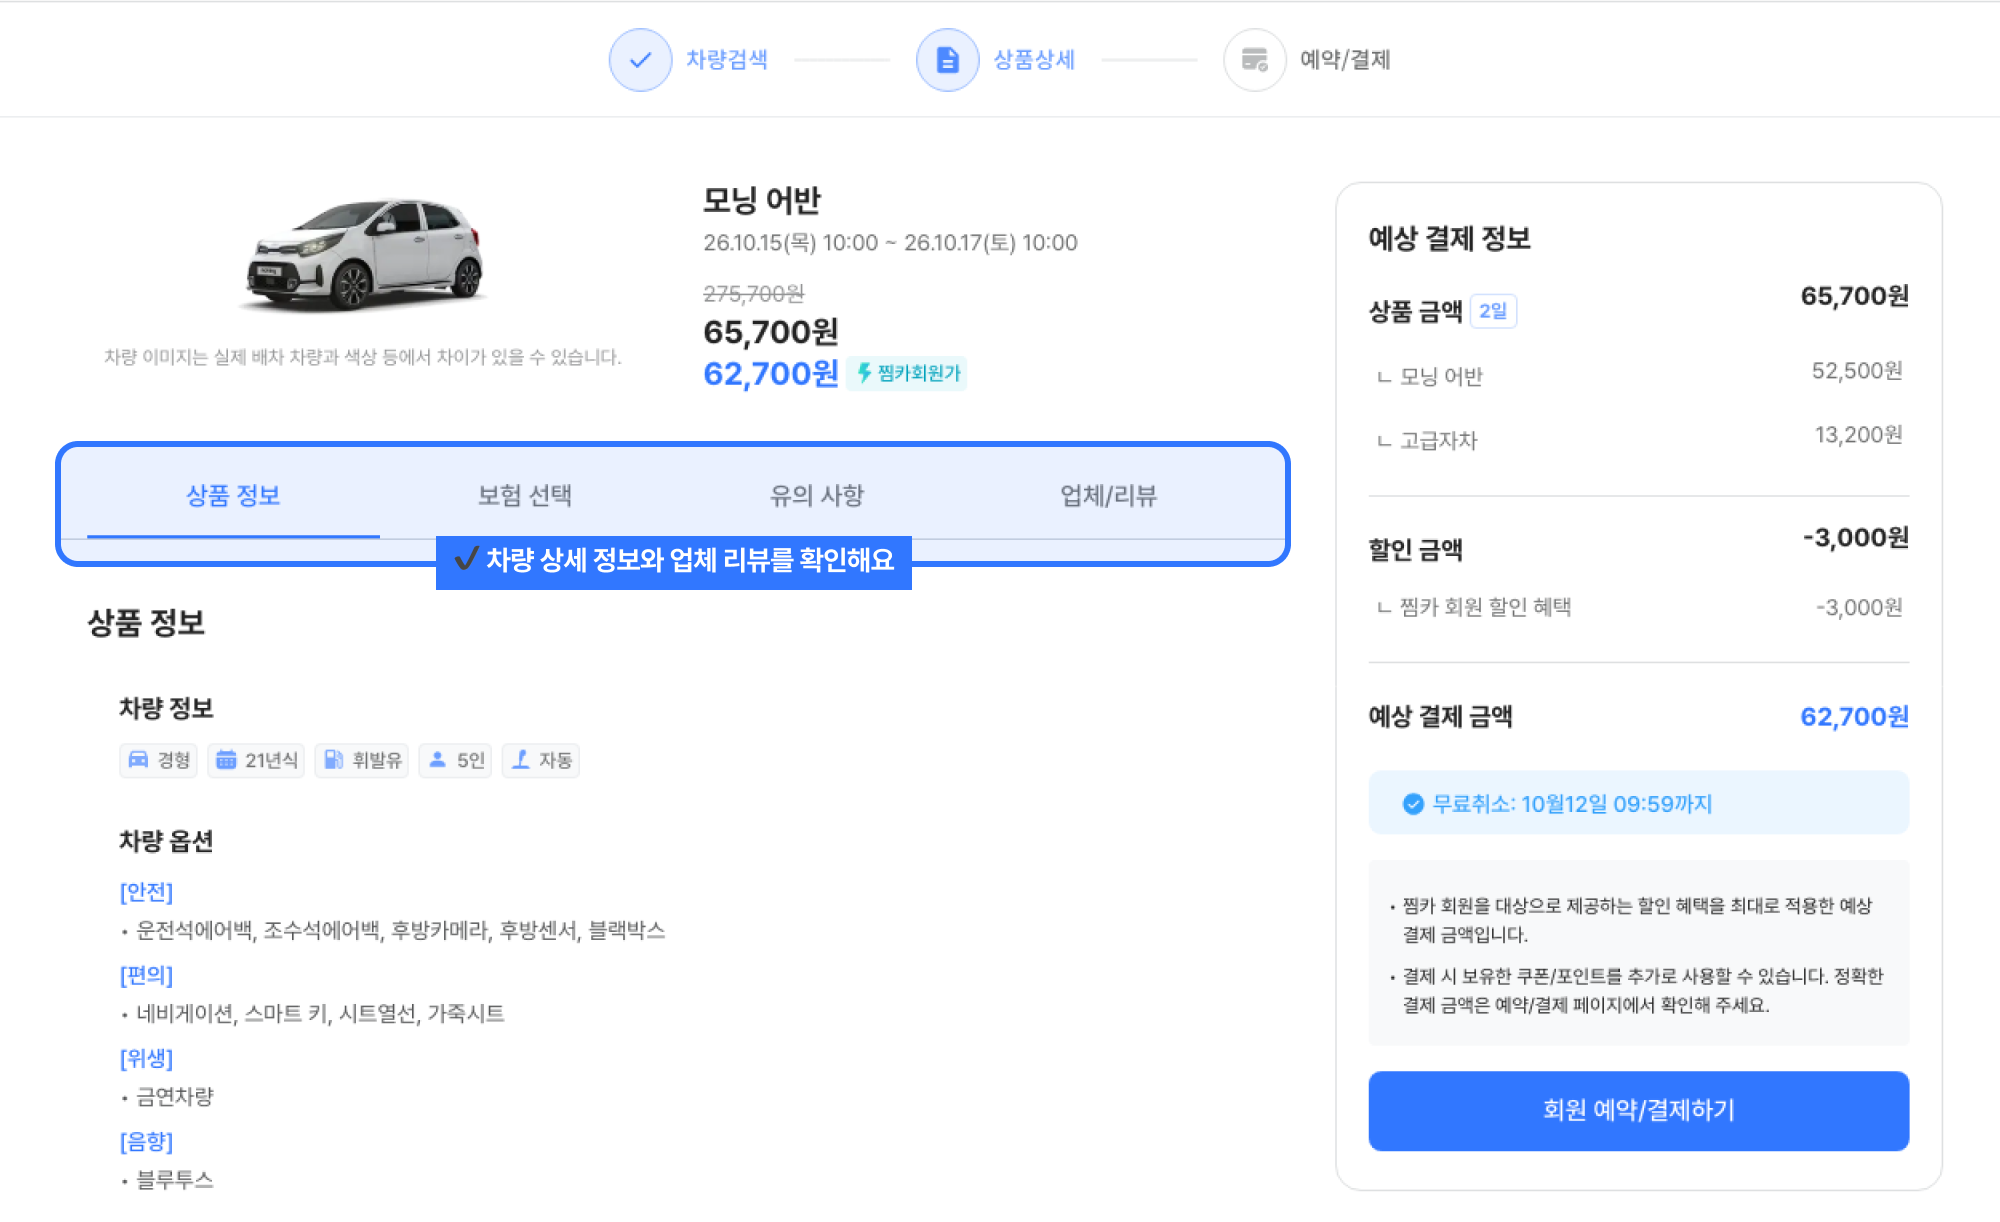Click the blue check icon beside 무료취소
This screenshot has height=1222, width=2000.
click(x=1412, y=804)
